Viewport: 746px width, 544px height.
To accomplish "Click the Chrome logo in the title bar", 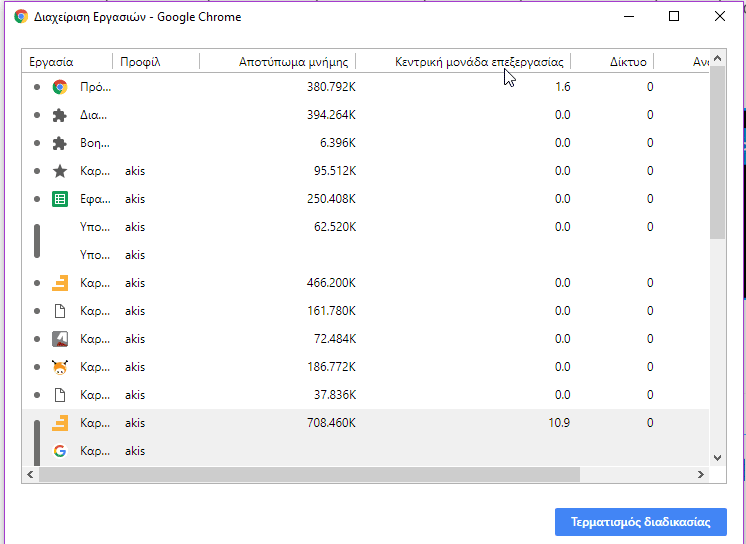I will click(21, 17).
